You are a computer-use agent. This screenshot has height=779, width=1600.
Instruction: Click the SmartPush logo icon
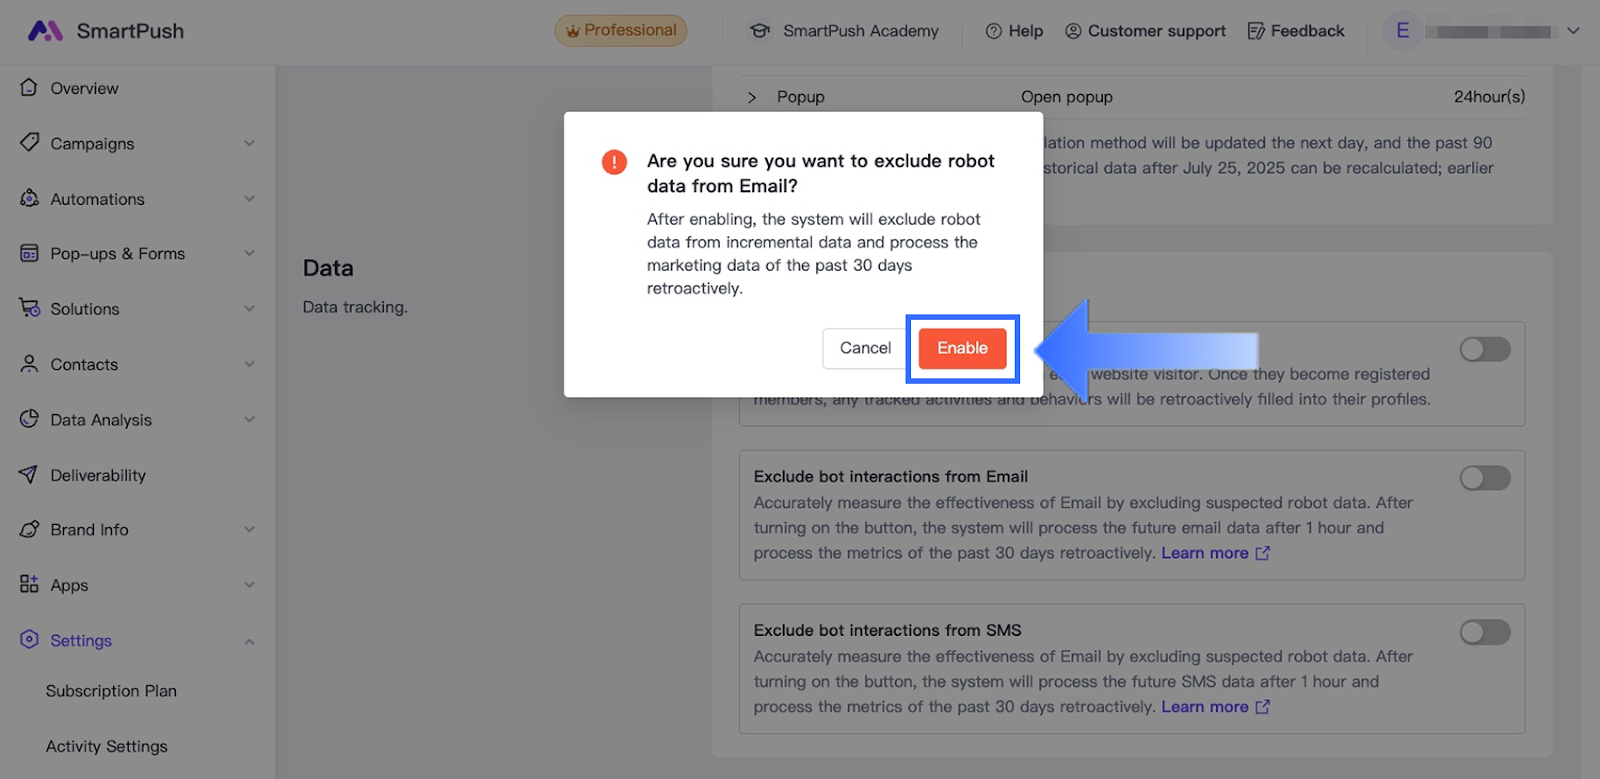(45, 31)
